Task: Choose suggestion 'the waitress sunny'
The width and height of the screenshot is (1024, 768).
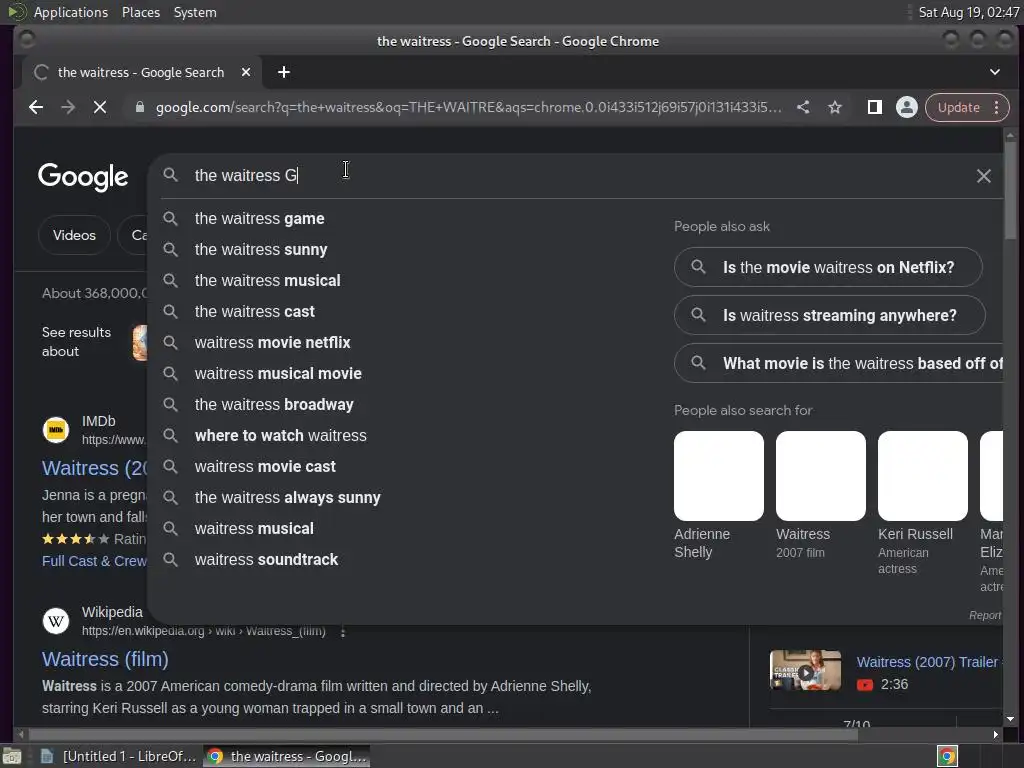Action: pos(261,249)
